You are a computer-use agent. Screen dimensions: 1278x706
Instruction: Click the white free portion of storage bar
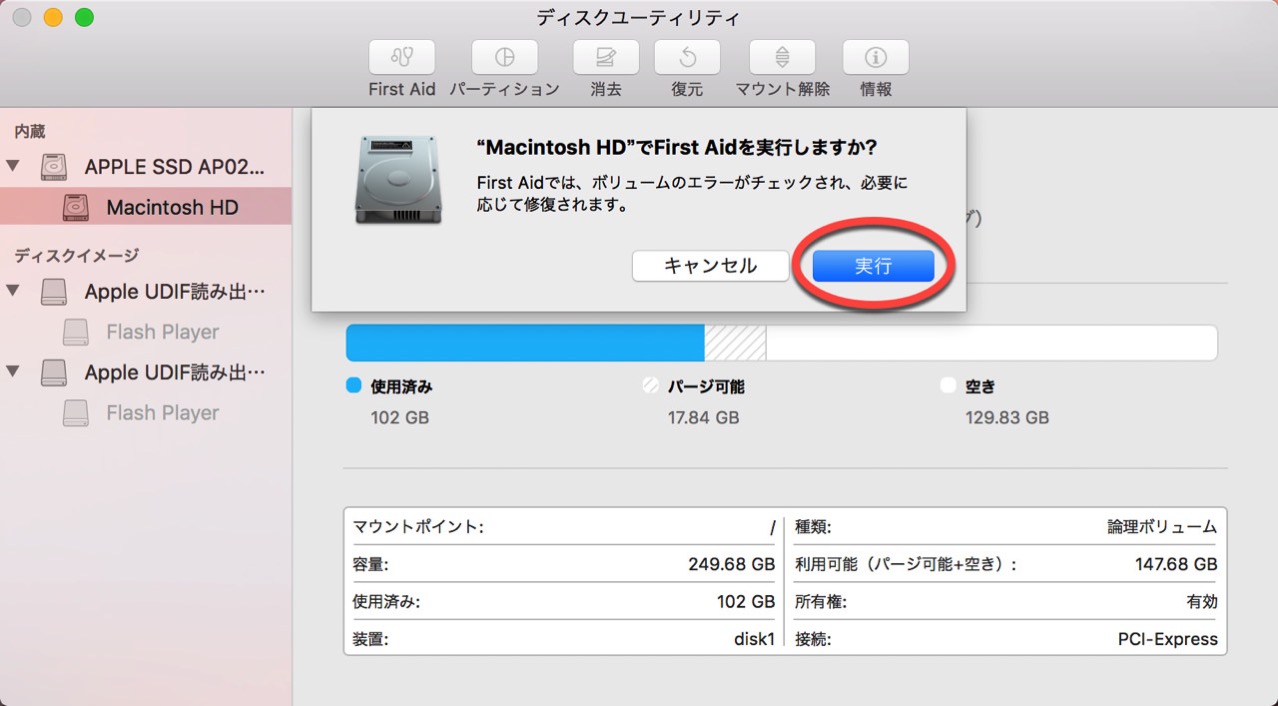(991, 342)
